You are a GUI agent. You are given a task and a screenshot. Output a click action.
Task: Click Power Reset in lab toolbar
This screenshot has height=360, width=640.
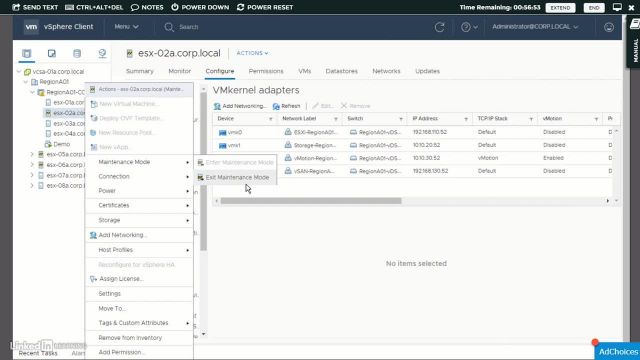(x=265, y=7)
